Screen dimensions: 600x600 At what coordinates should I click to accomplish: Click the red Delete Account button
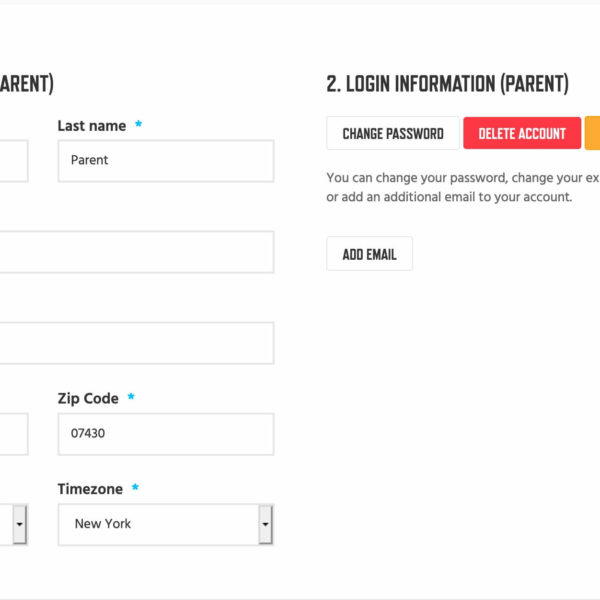coord(522,133)
